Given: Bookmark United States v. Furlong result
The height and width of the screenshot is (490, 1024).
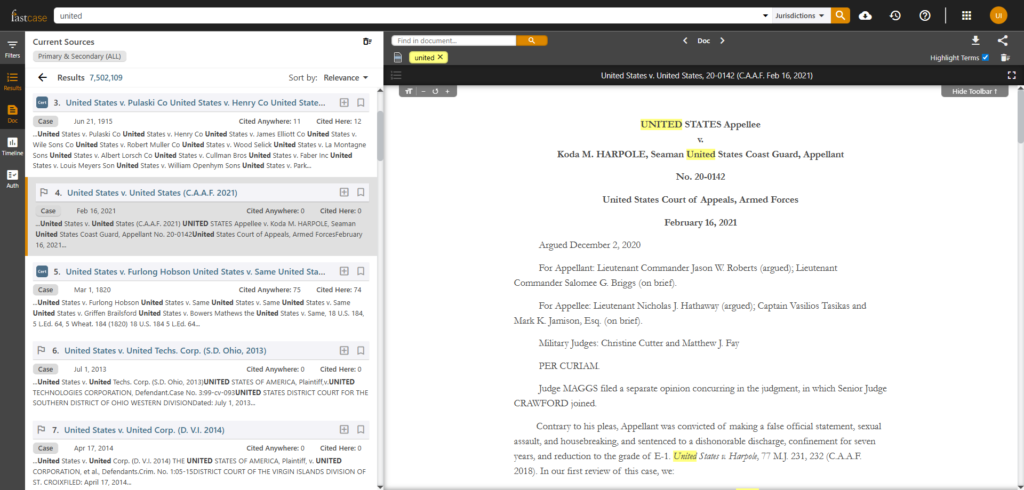Looking at the screenshot, I should pos(360,271).
